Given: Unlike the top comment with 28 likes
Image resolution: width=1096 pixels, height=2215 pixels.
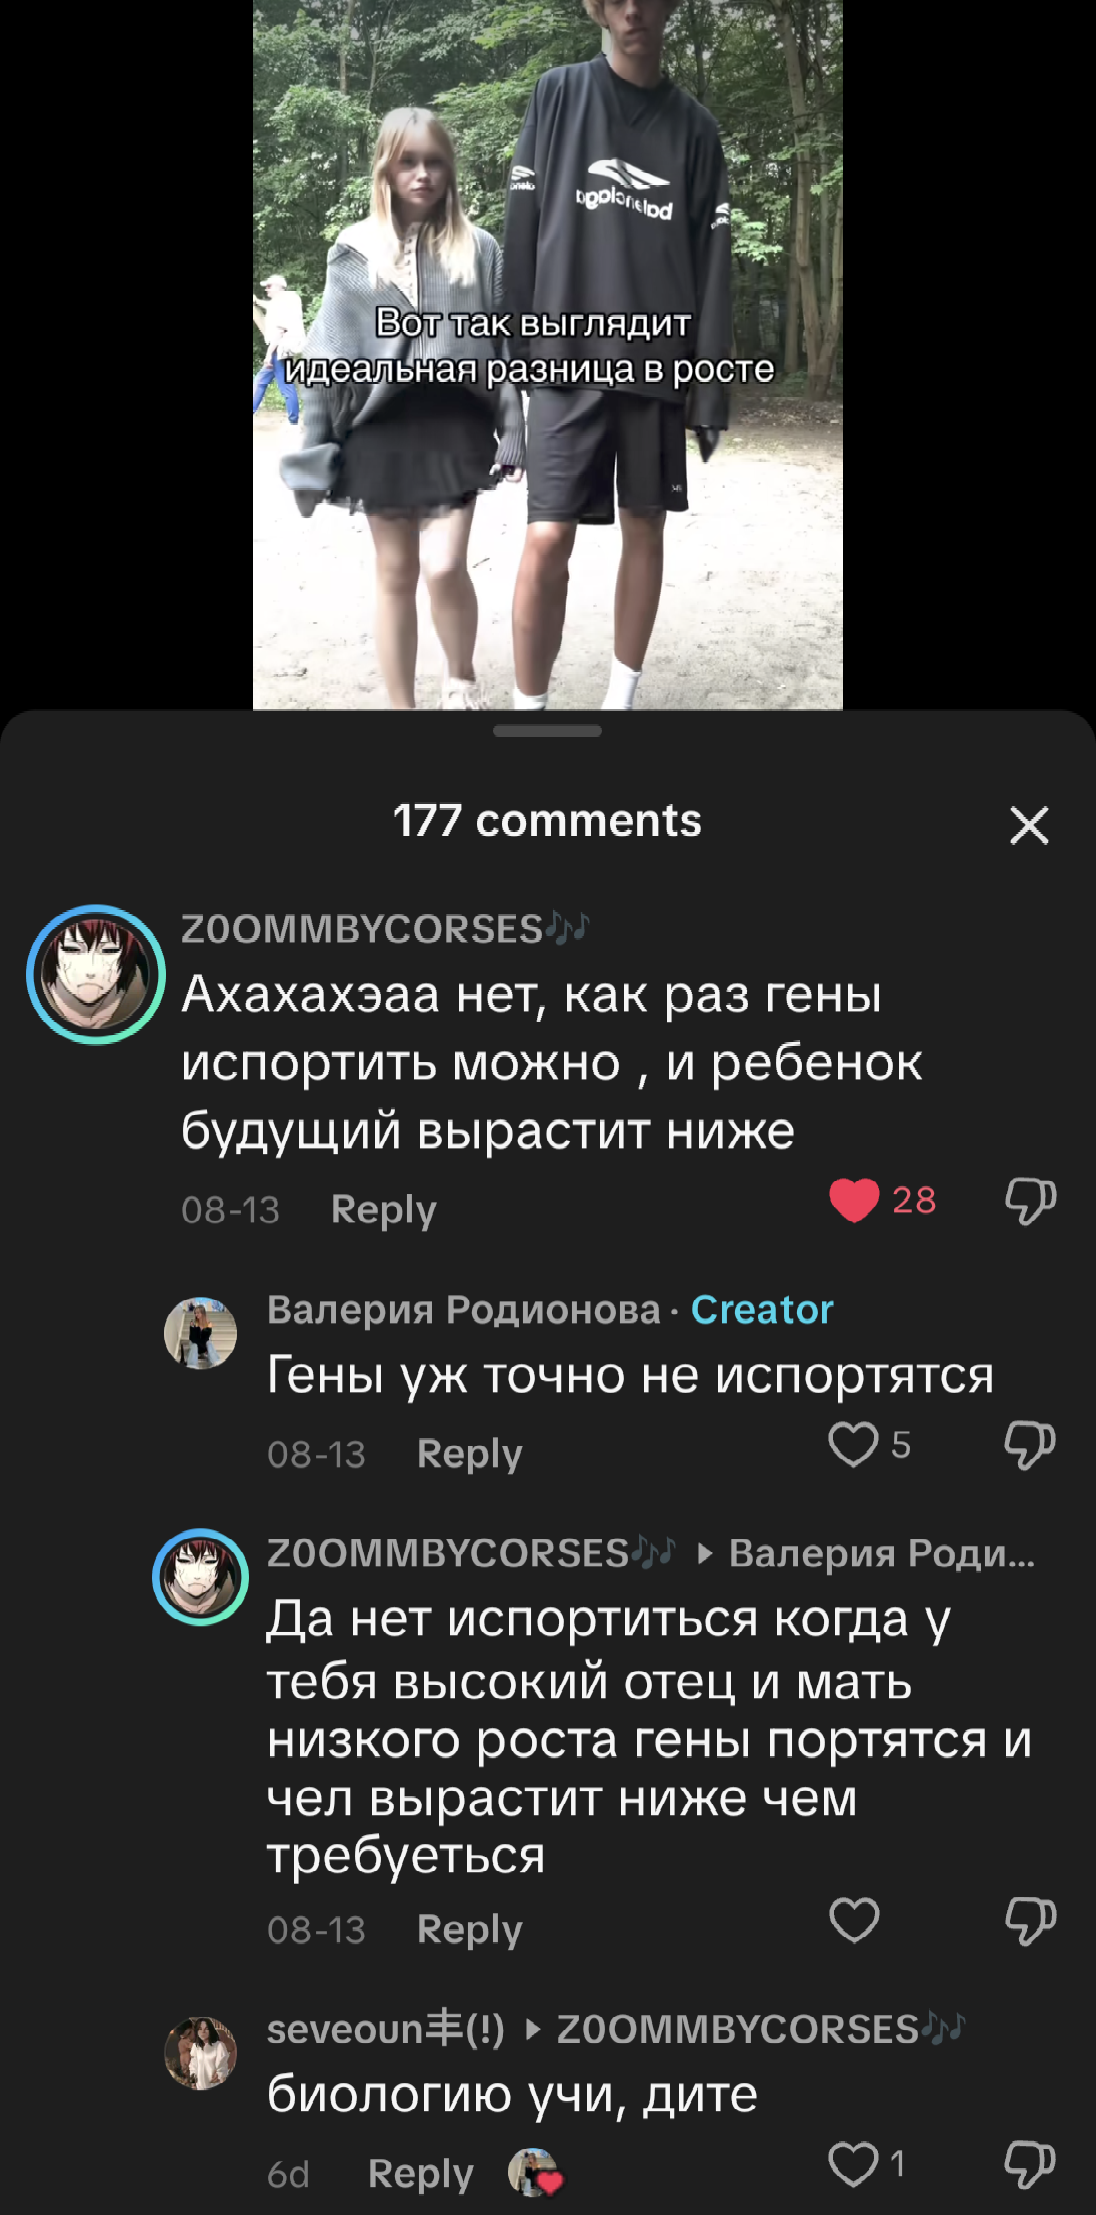Looking at the screenshot, I should coord(854,1200).
